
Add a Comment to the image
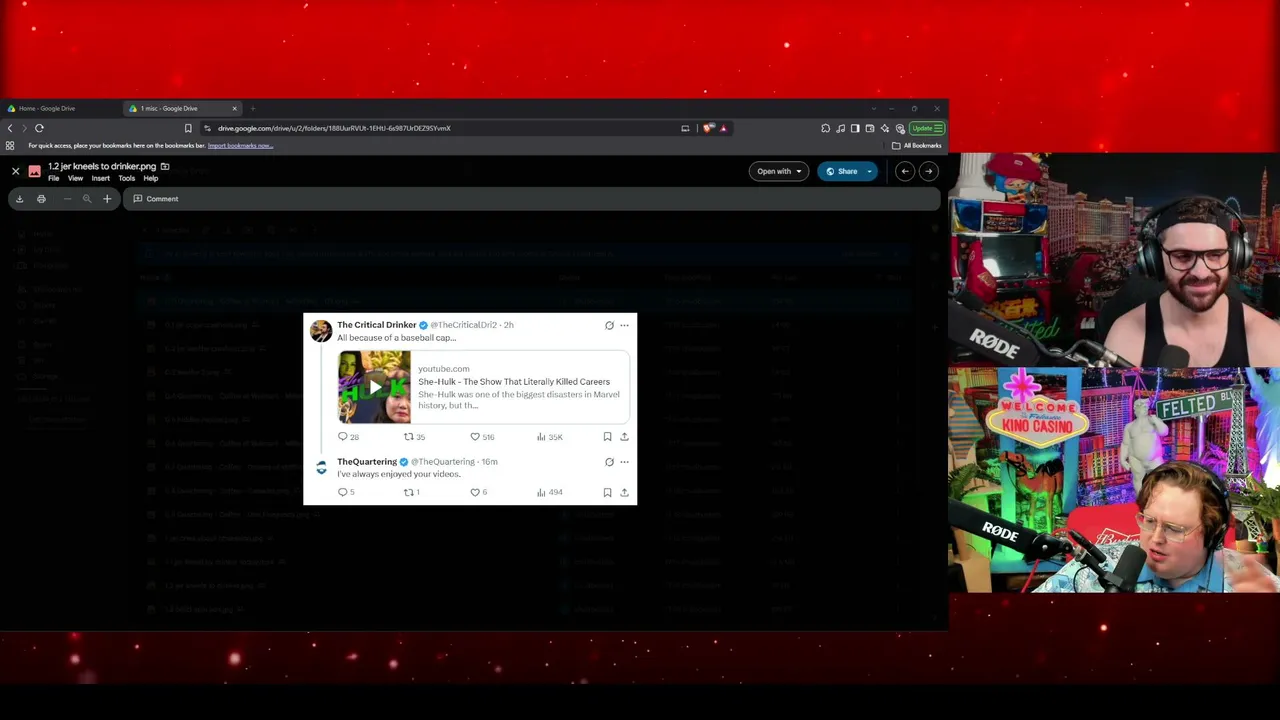point(156,199)
